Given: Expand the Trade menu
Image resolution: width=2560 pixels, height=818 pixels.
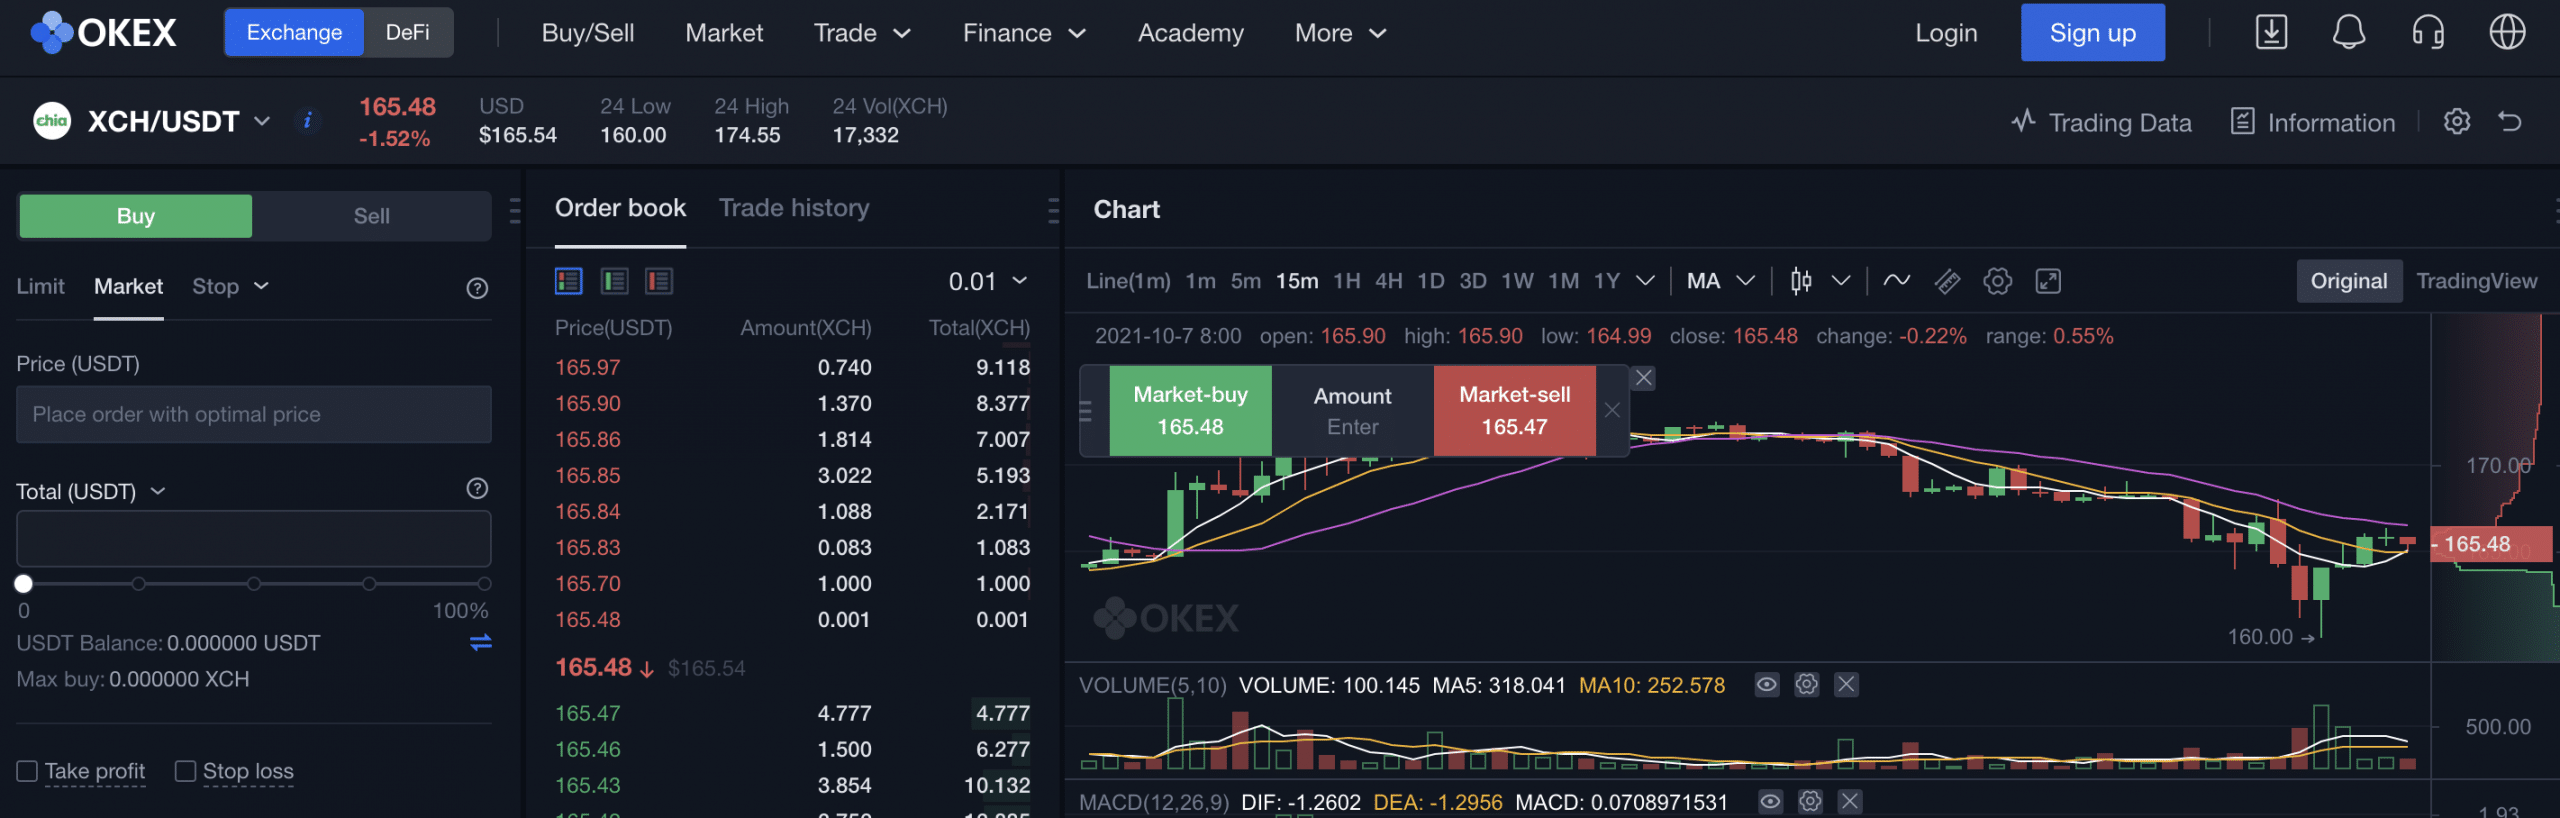Looking at the screenshot, I should [862, 33].
